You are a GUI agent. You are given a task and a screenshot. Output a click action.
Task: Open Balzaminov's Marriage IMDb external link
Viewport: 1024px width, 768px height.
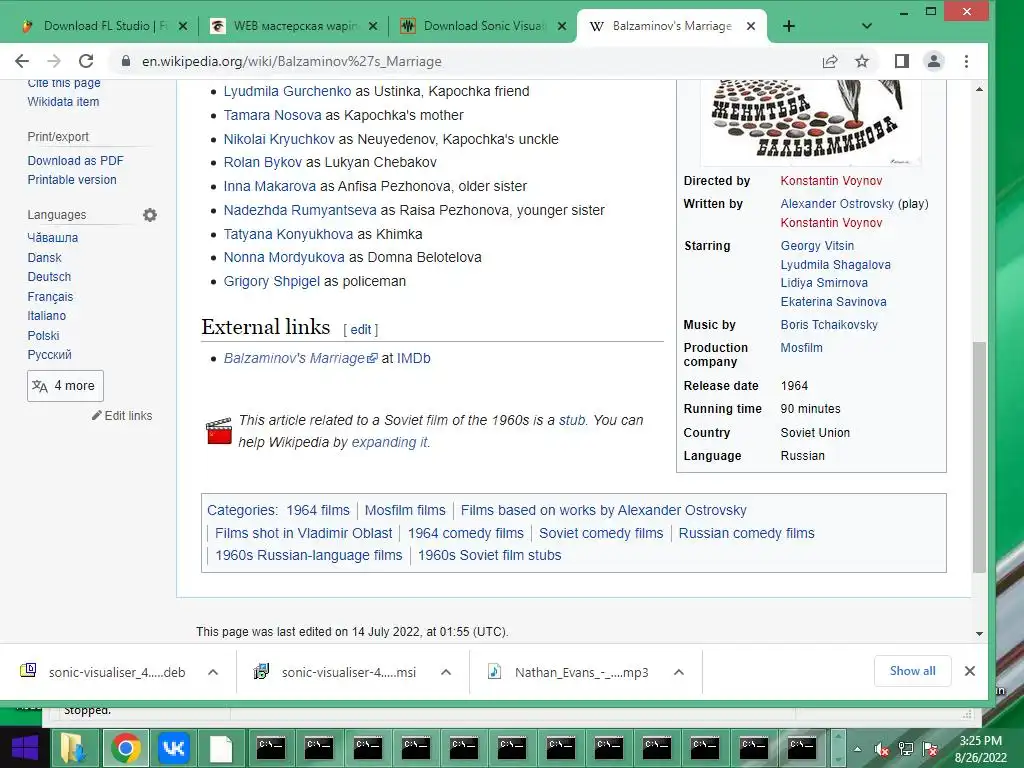(x=300, y=359)
